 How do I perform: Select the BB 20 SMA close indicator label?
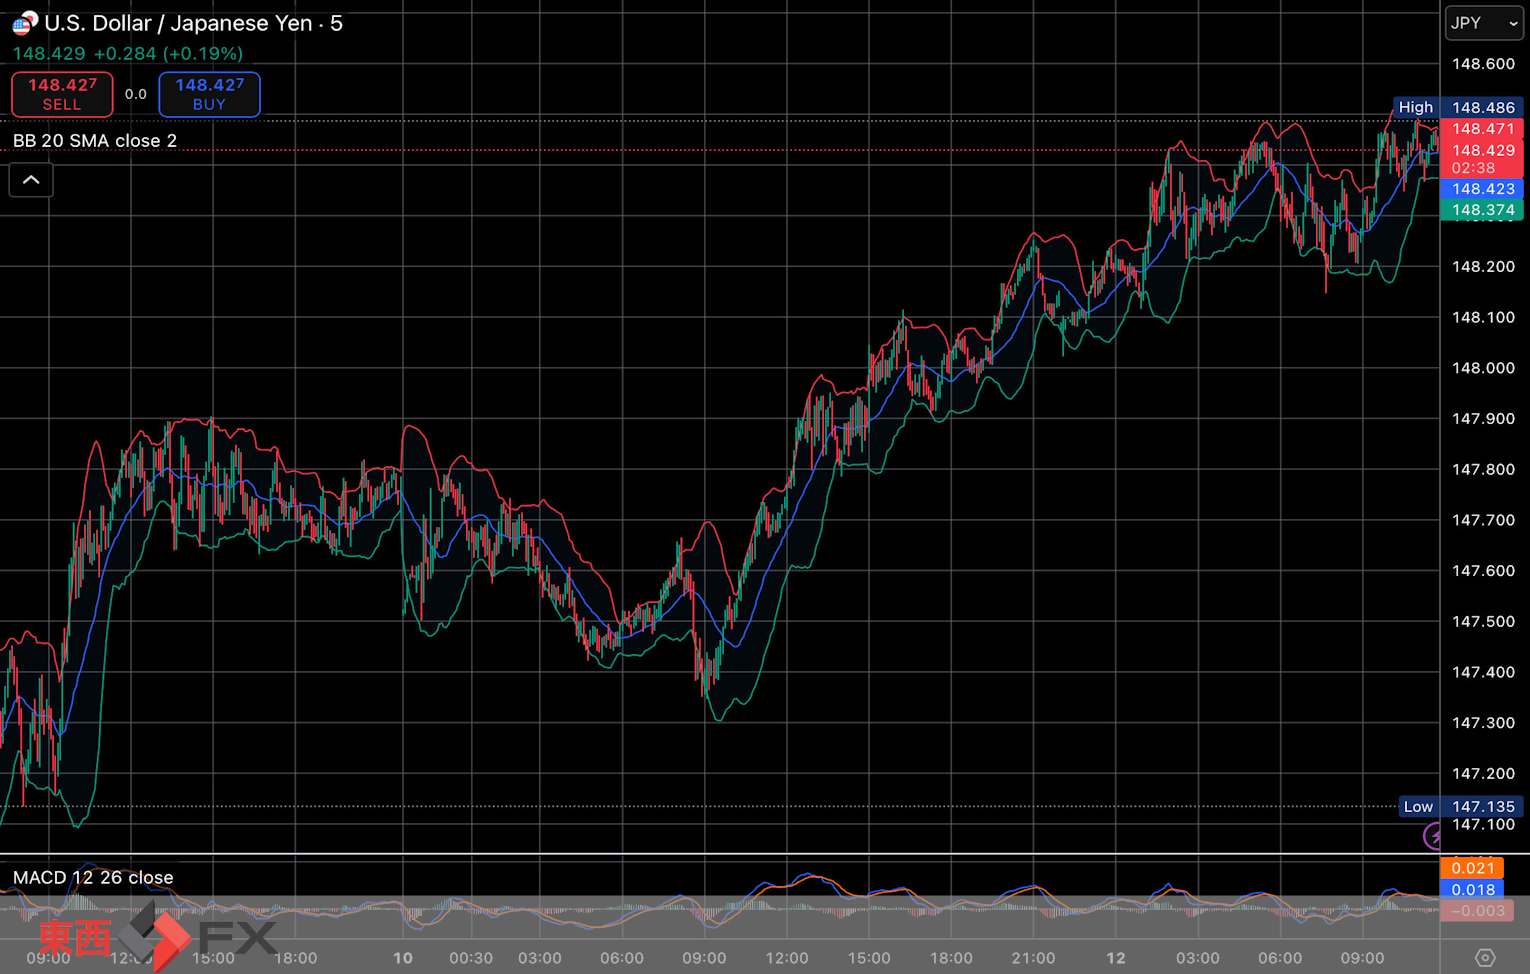(95, 141)
